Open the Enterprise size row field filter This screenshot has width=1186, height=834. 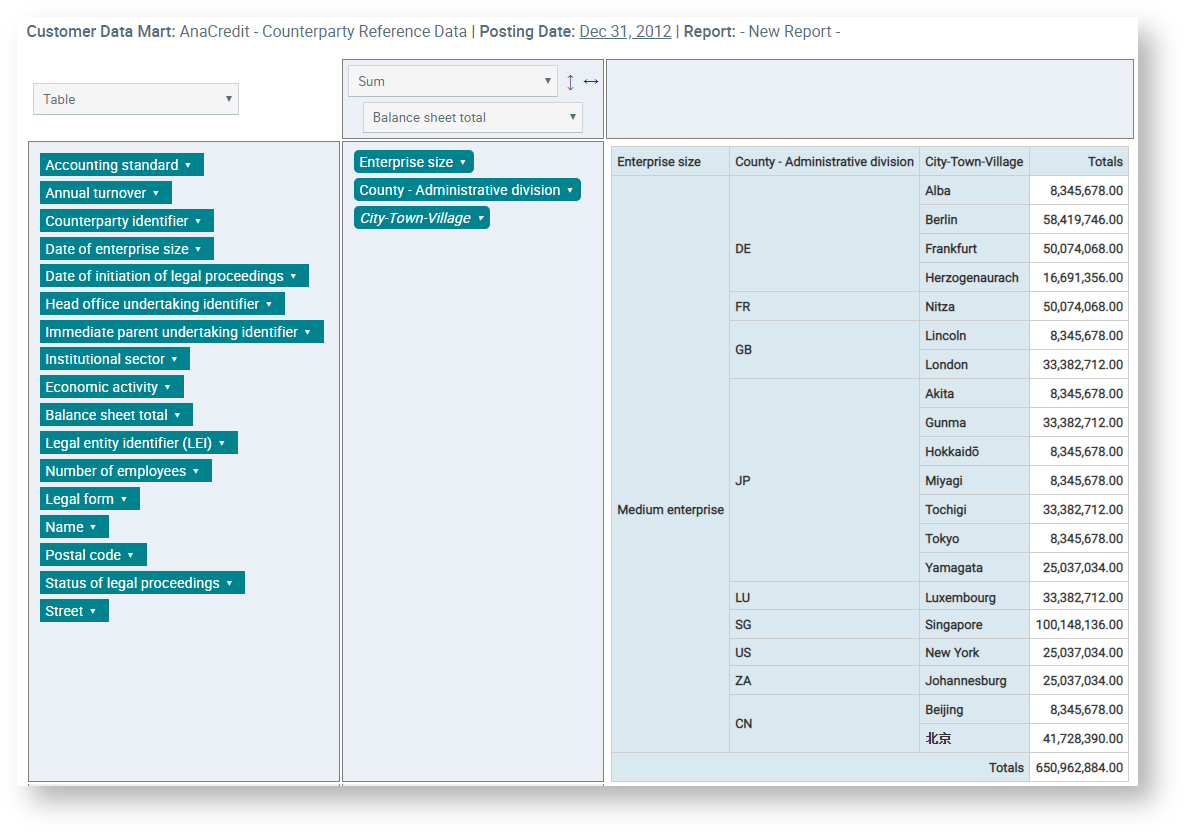[462, 162]
